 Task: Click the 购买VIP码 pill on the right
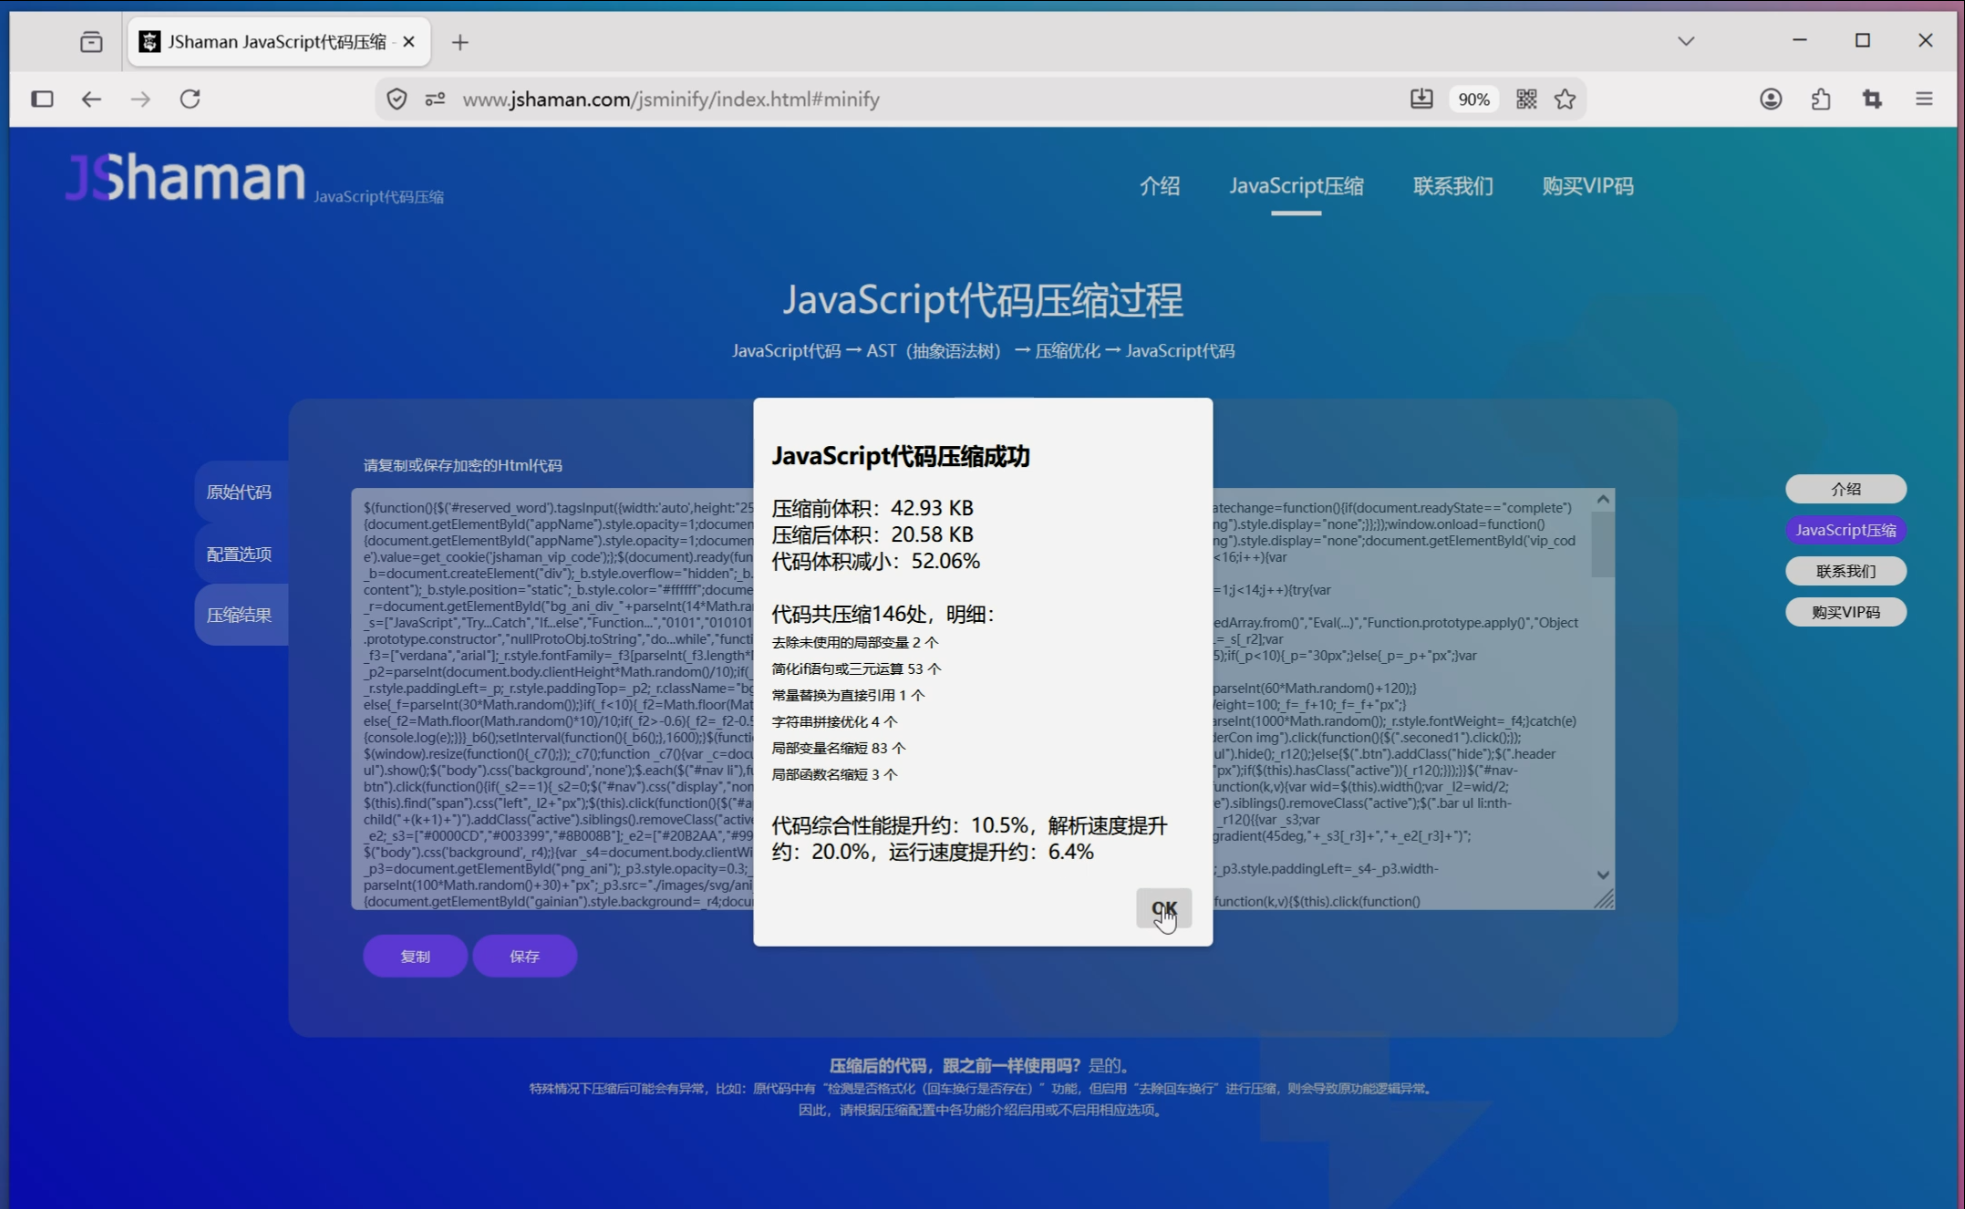click(1846, 612)
